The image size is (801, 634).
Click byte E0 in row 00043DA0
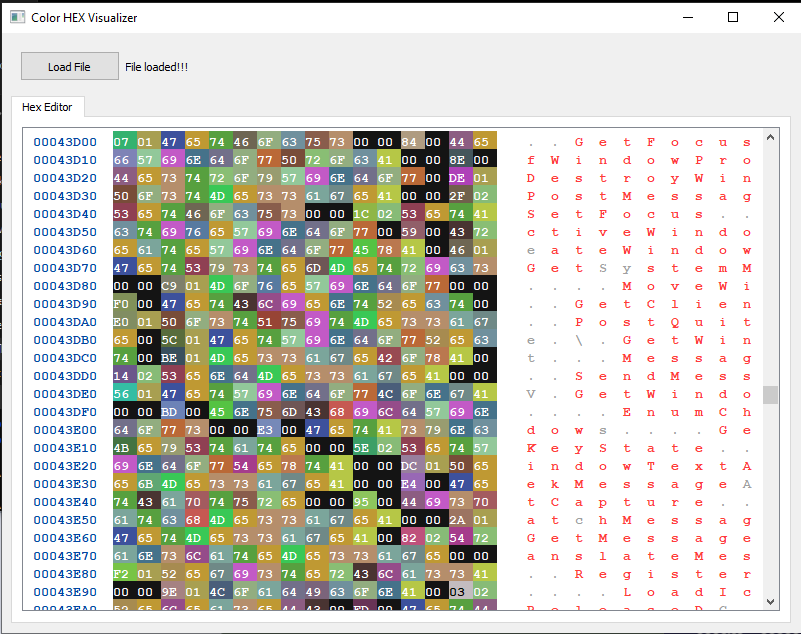125,322
